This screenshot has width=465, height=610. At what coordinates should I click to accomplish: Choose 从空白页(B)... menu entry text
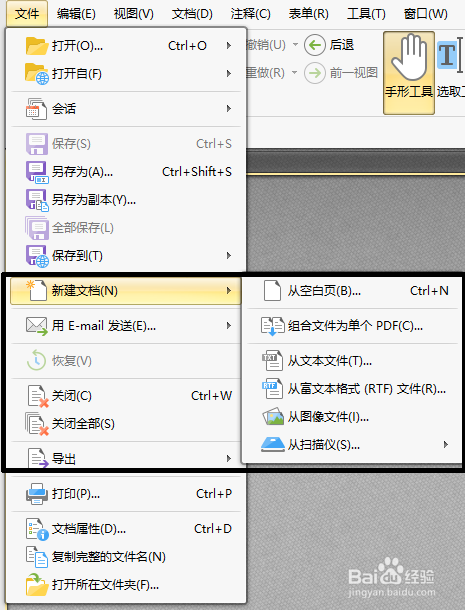324,291
